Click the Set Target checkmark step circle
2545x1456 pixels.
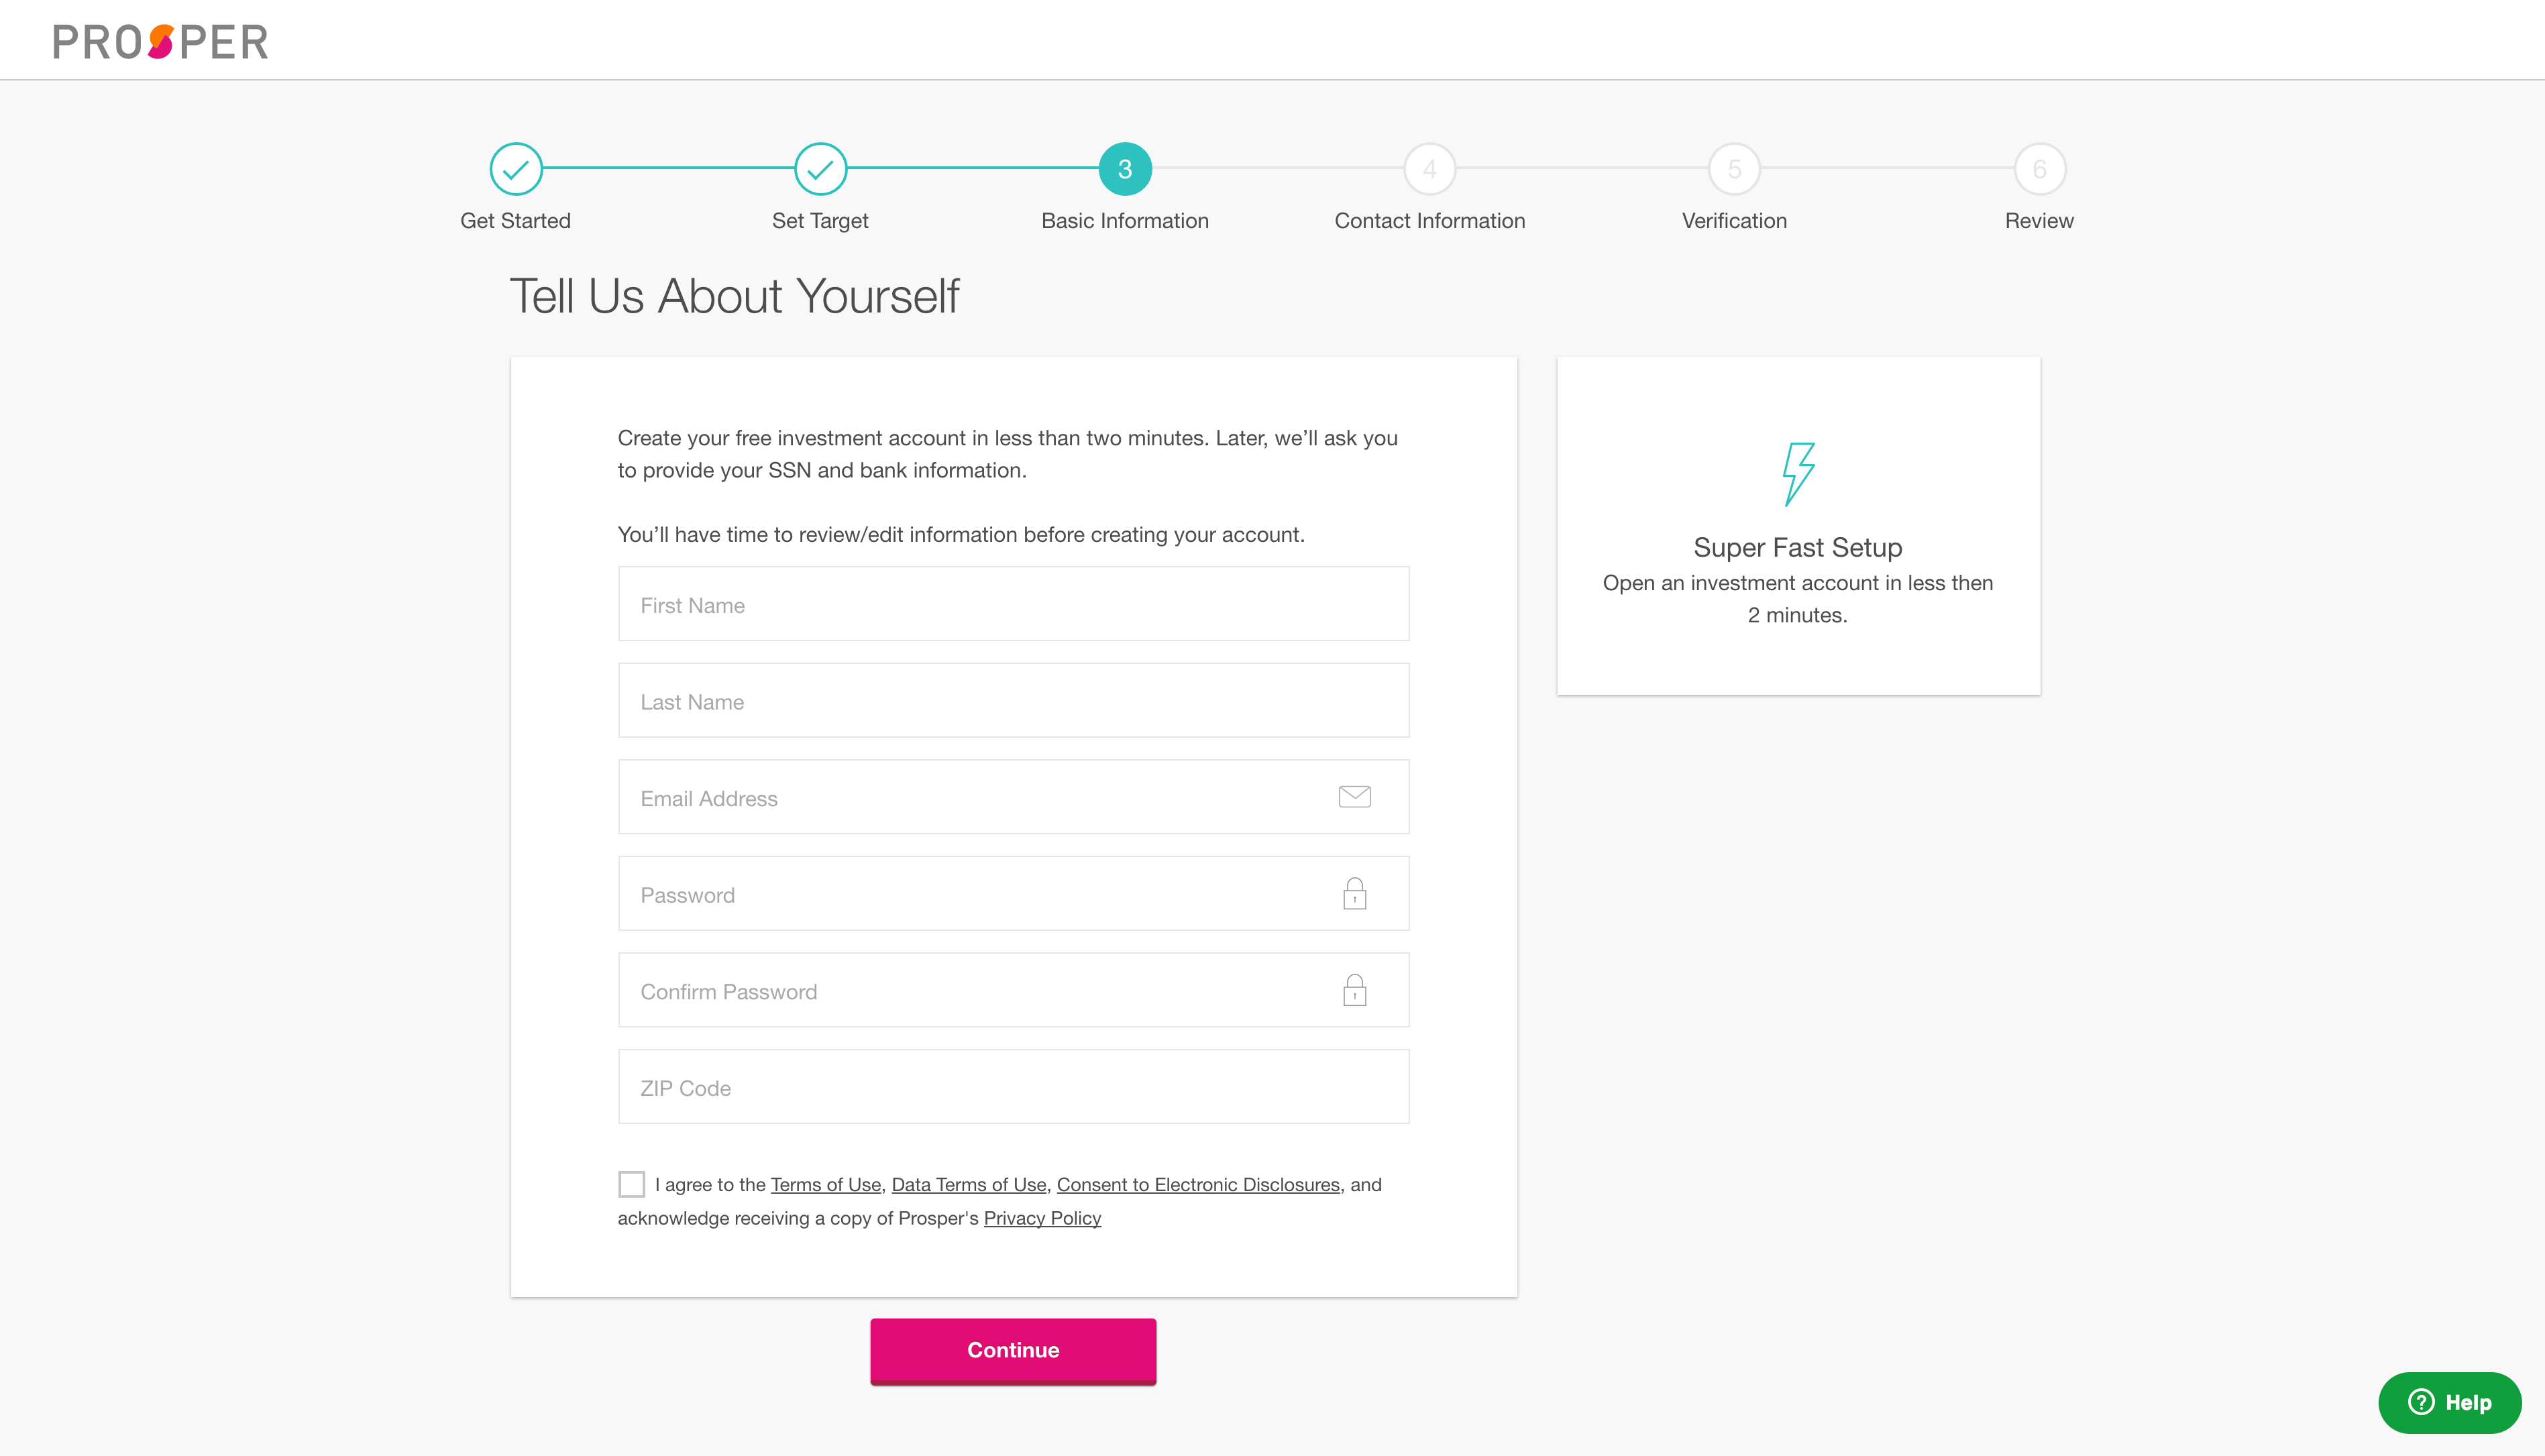pos(820,169)
